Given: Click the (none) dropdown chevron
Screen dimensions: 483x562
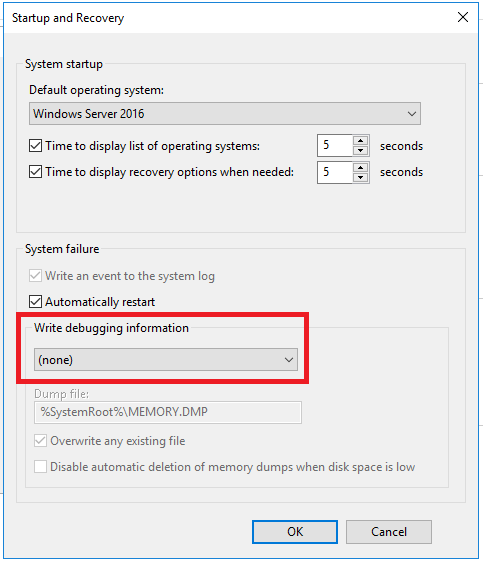Looking at the screenshot, I should 289,359.
